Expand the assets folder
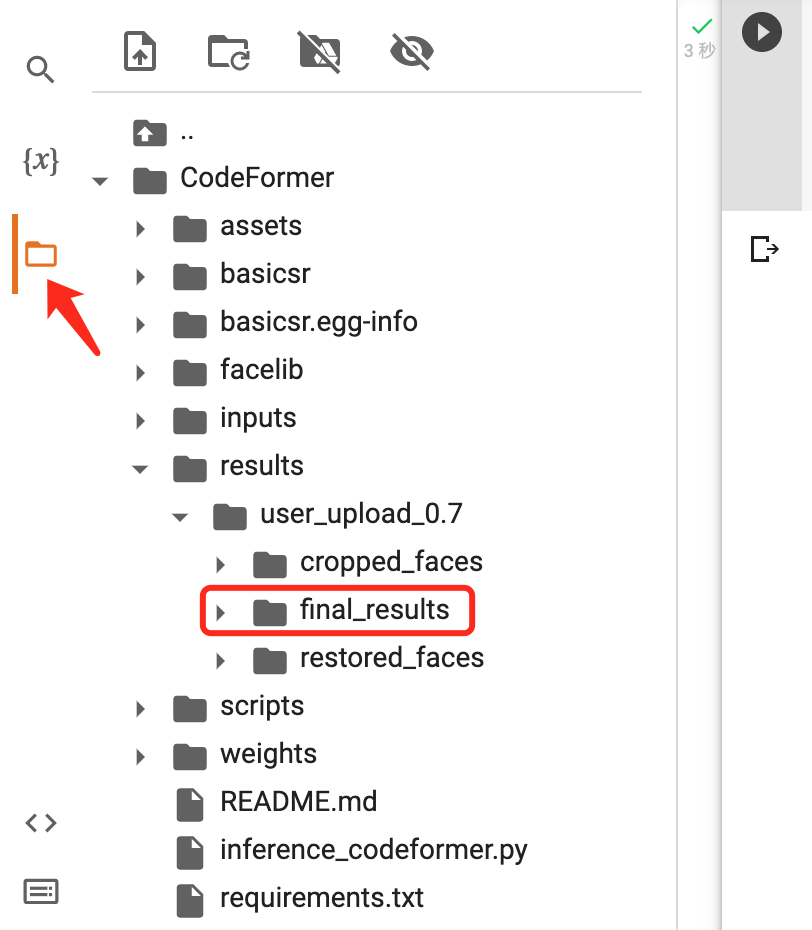This screenshot has height=930, width=812. (140, 228)
